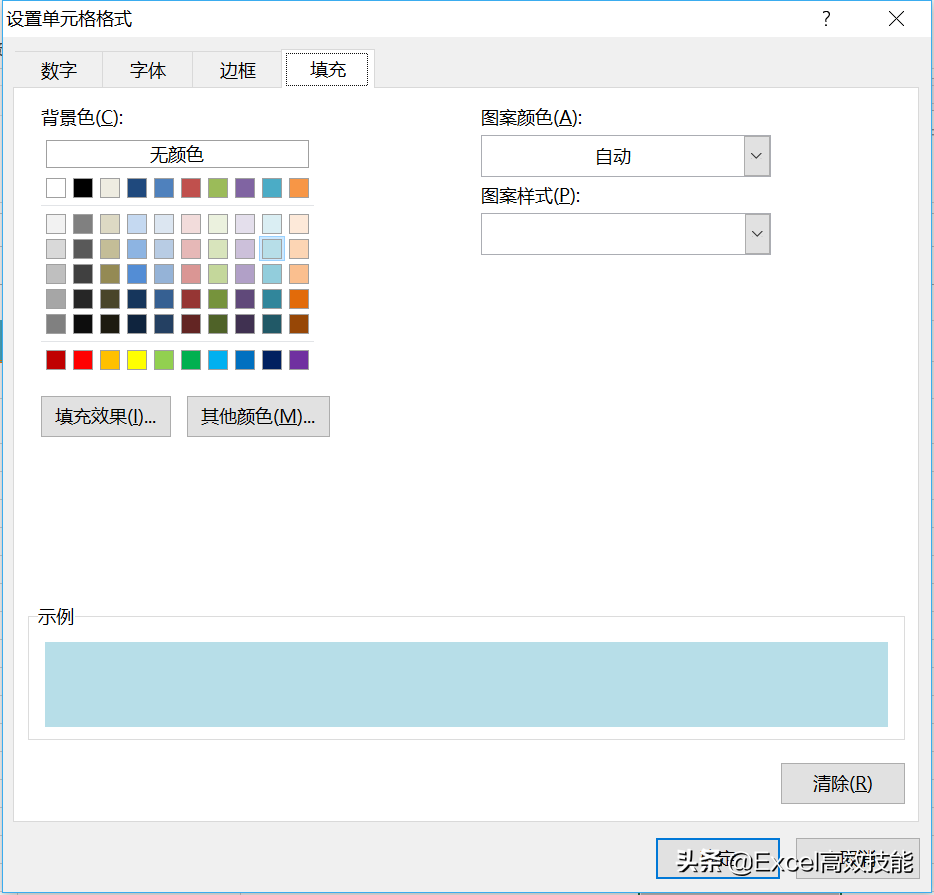Pick navy swatch in standard colors row
934x895 pixels.
click(x=272, y=360)
